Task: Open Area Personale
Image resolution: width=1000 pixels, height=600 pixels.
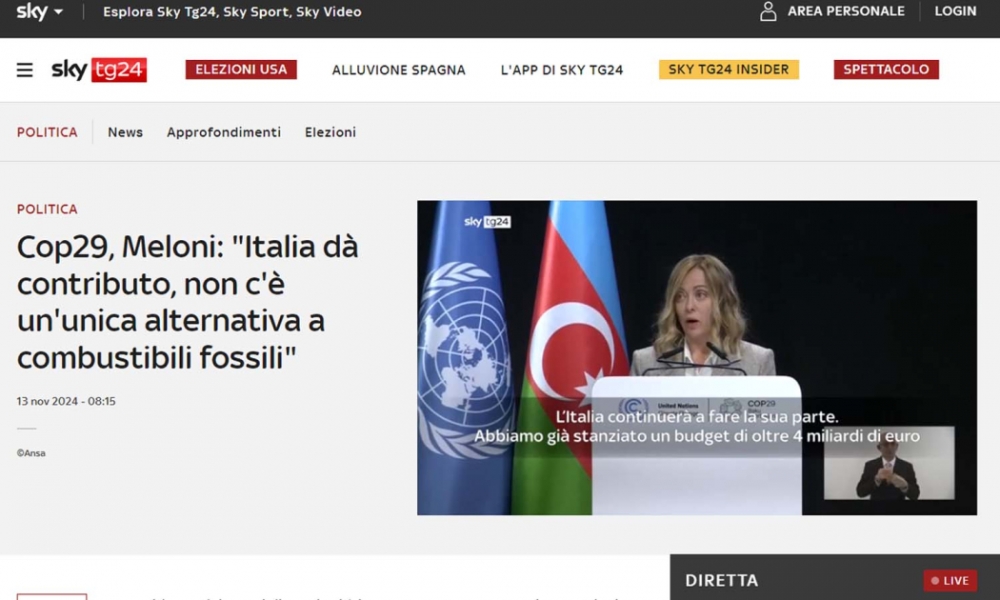Action: tap(845, 11)
